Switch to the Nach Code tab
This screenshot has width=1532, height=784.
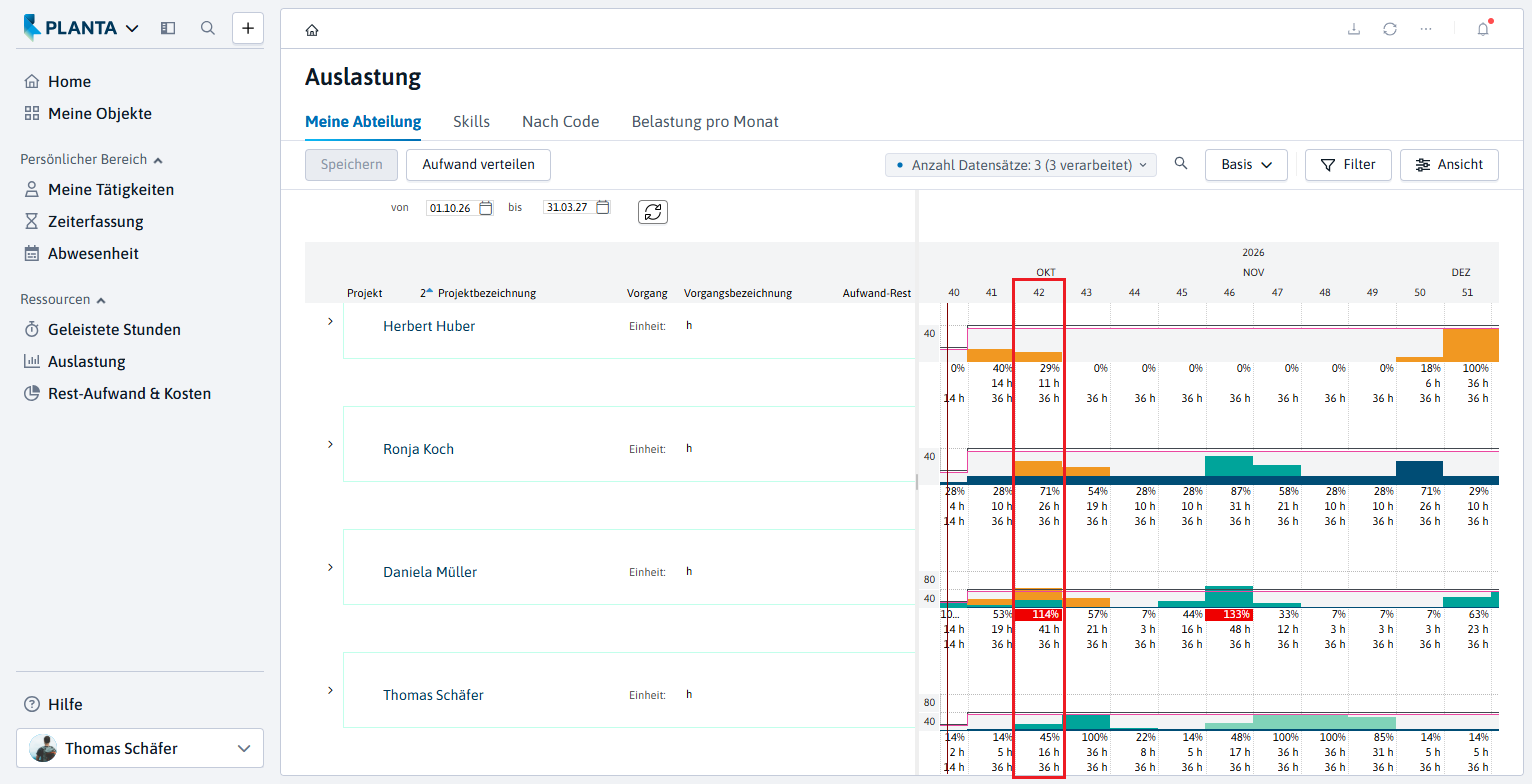pos(561,122)
